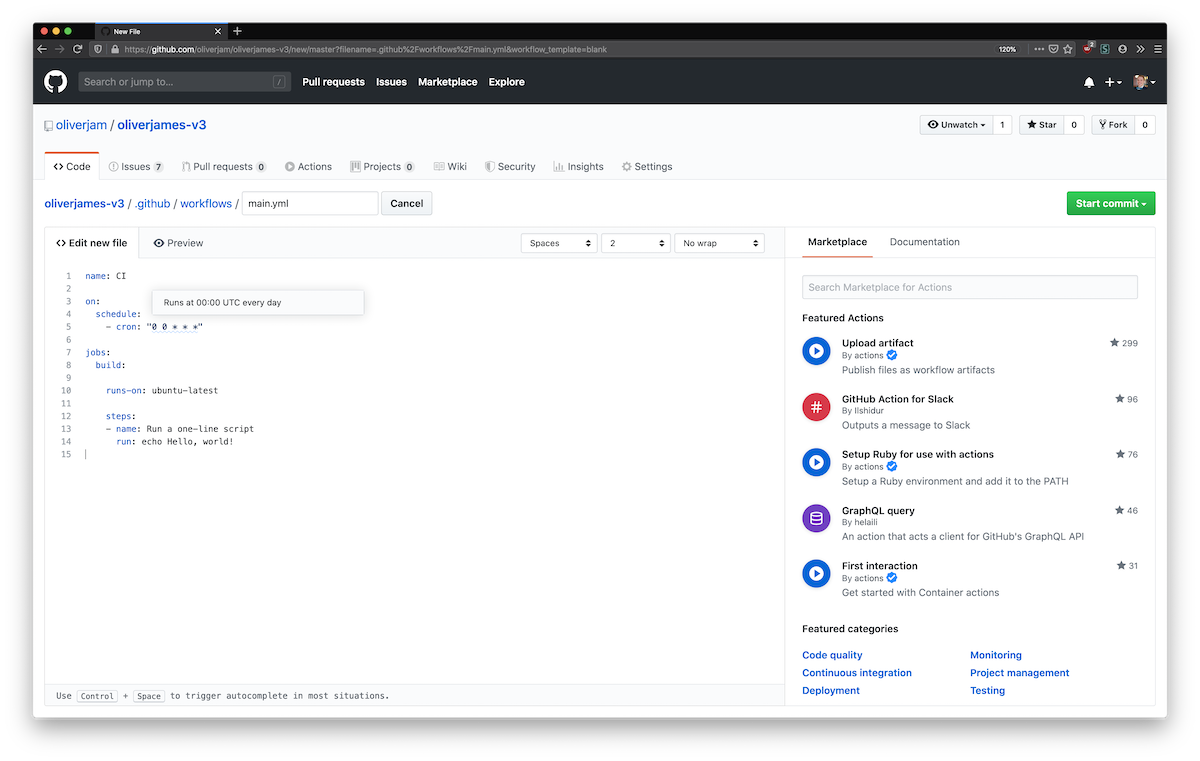Open the notifications bell icon
This screenshot has width=1200, height=761.
click(1089, 82)
